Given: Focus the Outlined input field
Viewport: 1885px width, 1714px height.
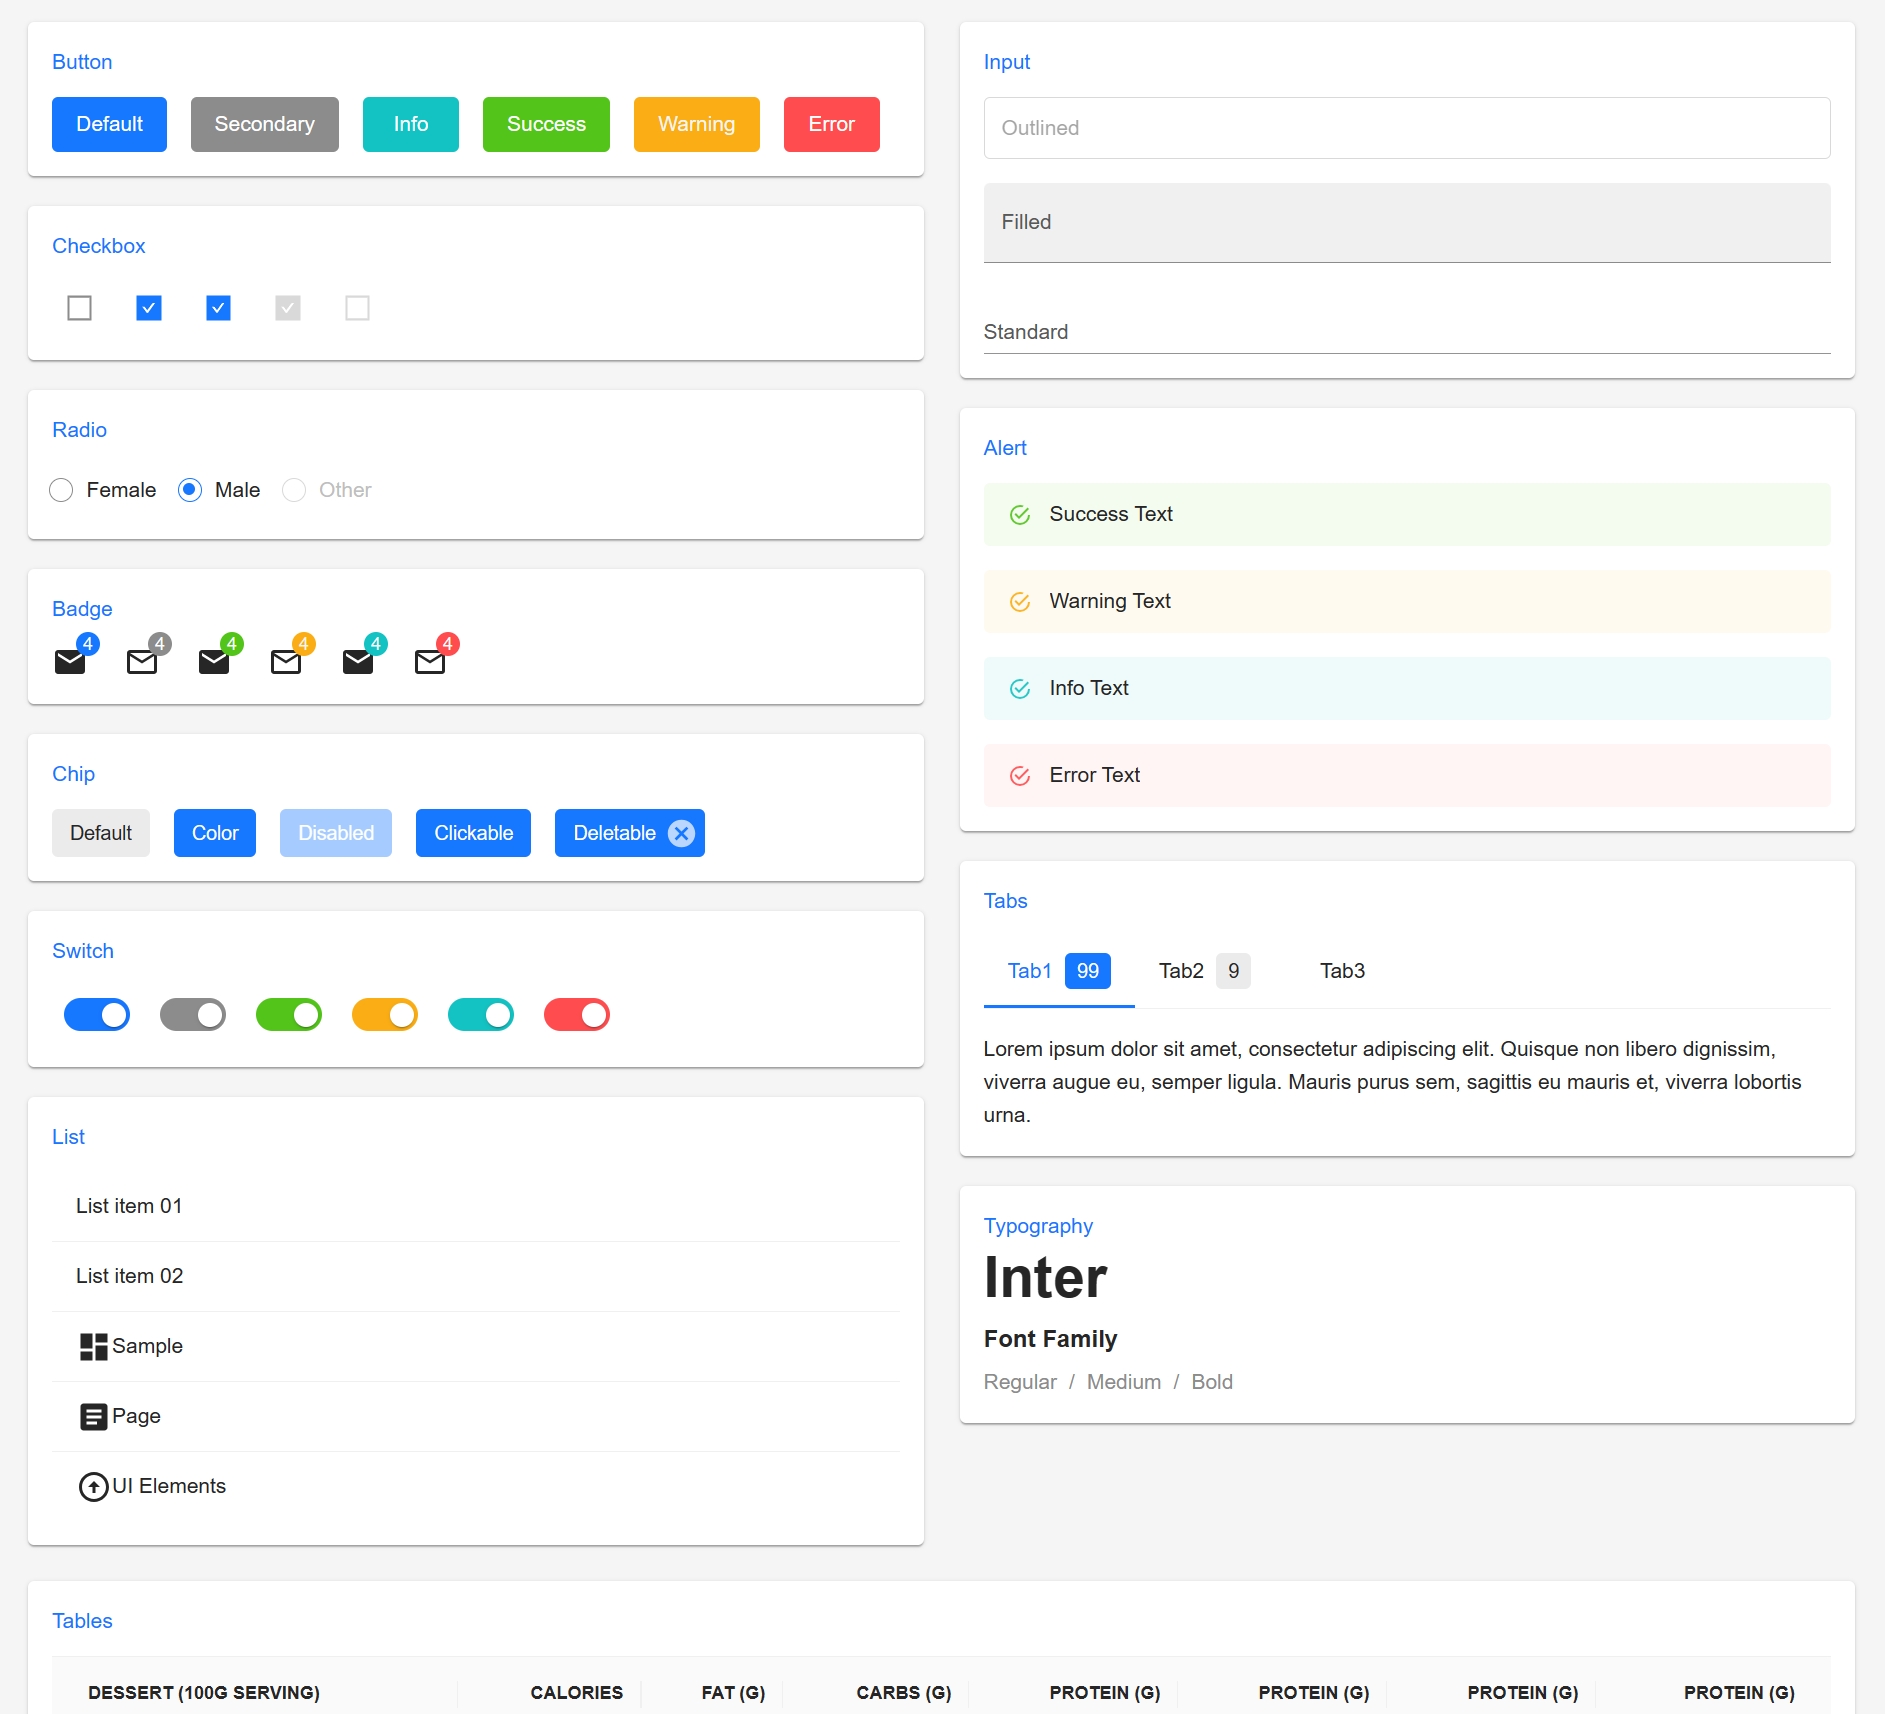Looking at the screenshot, I should click(x=1406, y=128).
